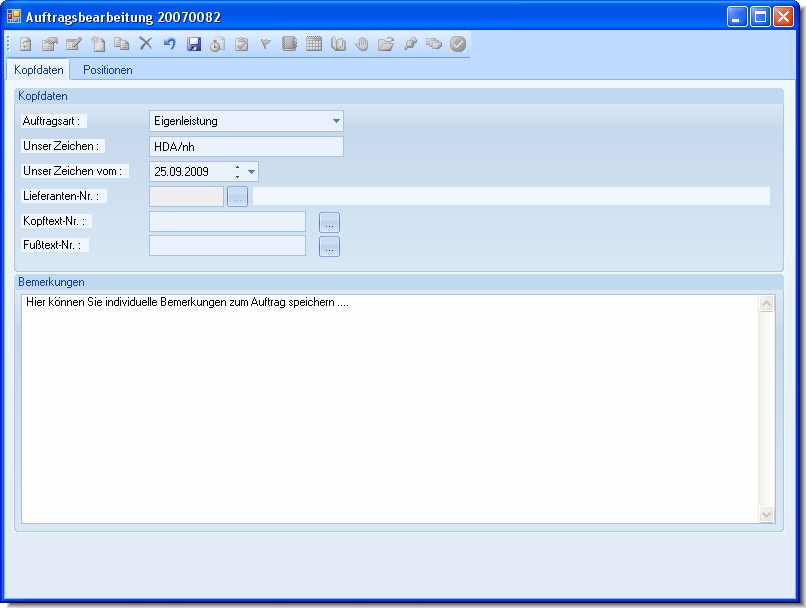Screen dimensions: 806x608
Task: Open the Auftragsart dropdown list
Action: coord(336,121)
